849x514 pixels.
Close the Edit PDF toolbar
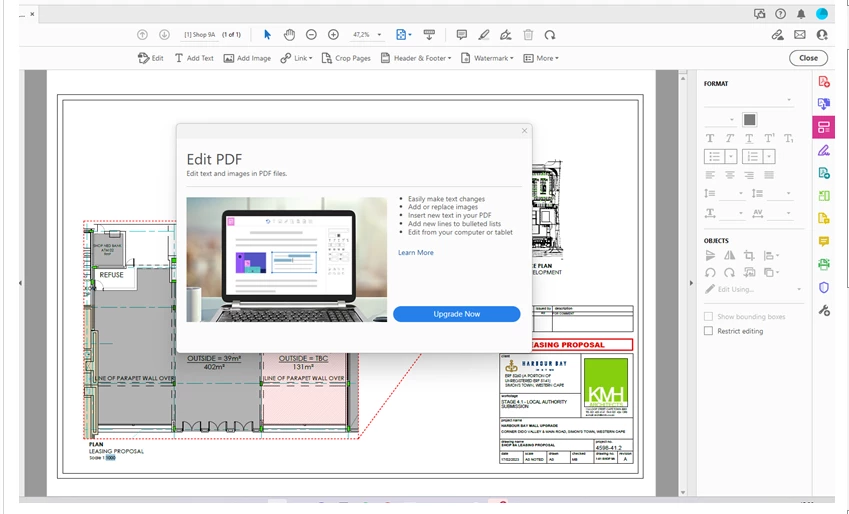(x=808, y=58)
